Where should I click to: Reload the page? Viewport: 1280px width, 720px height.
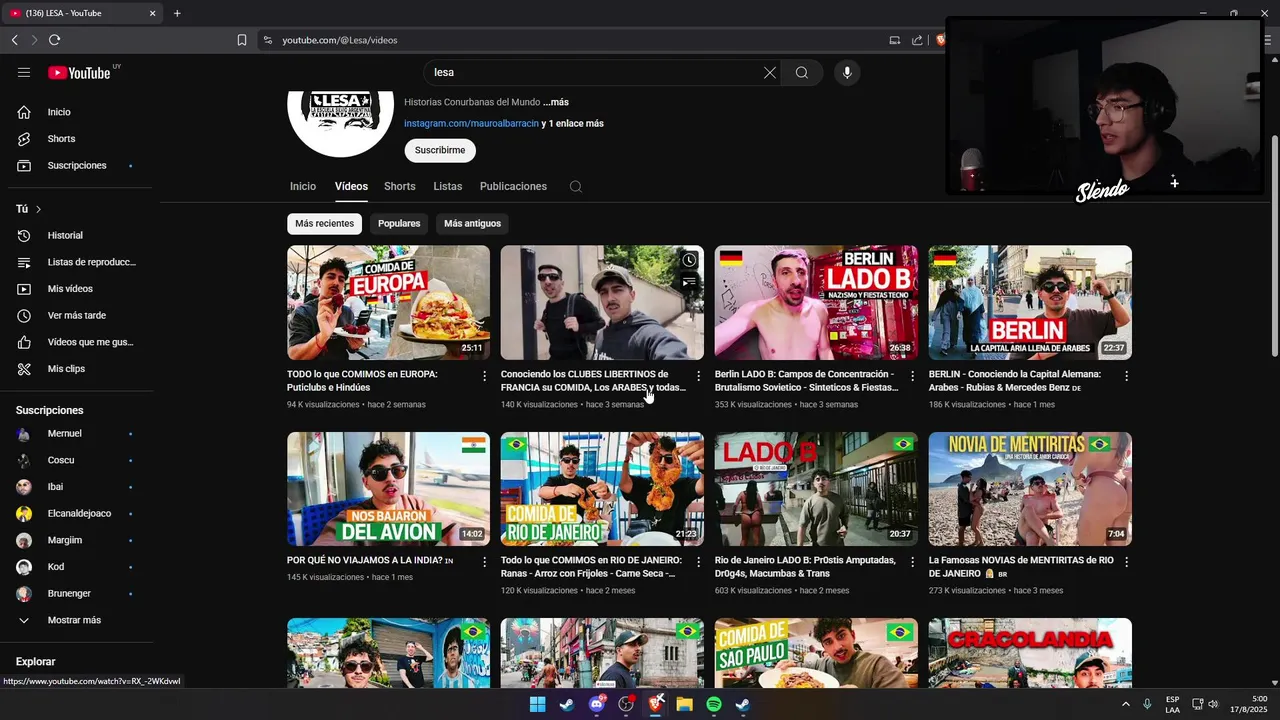click(x=54, y=40)
